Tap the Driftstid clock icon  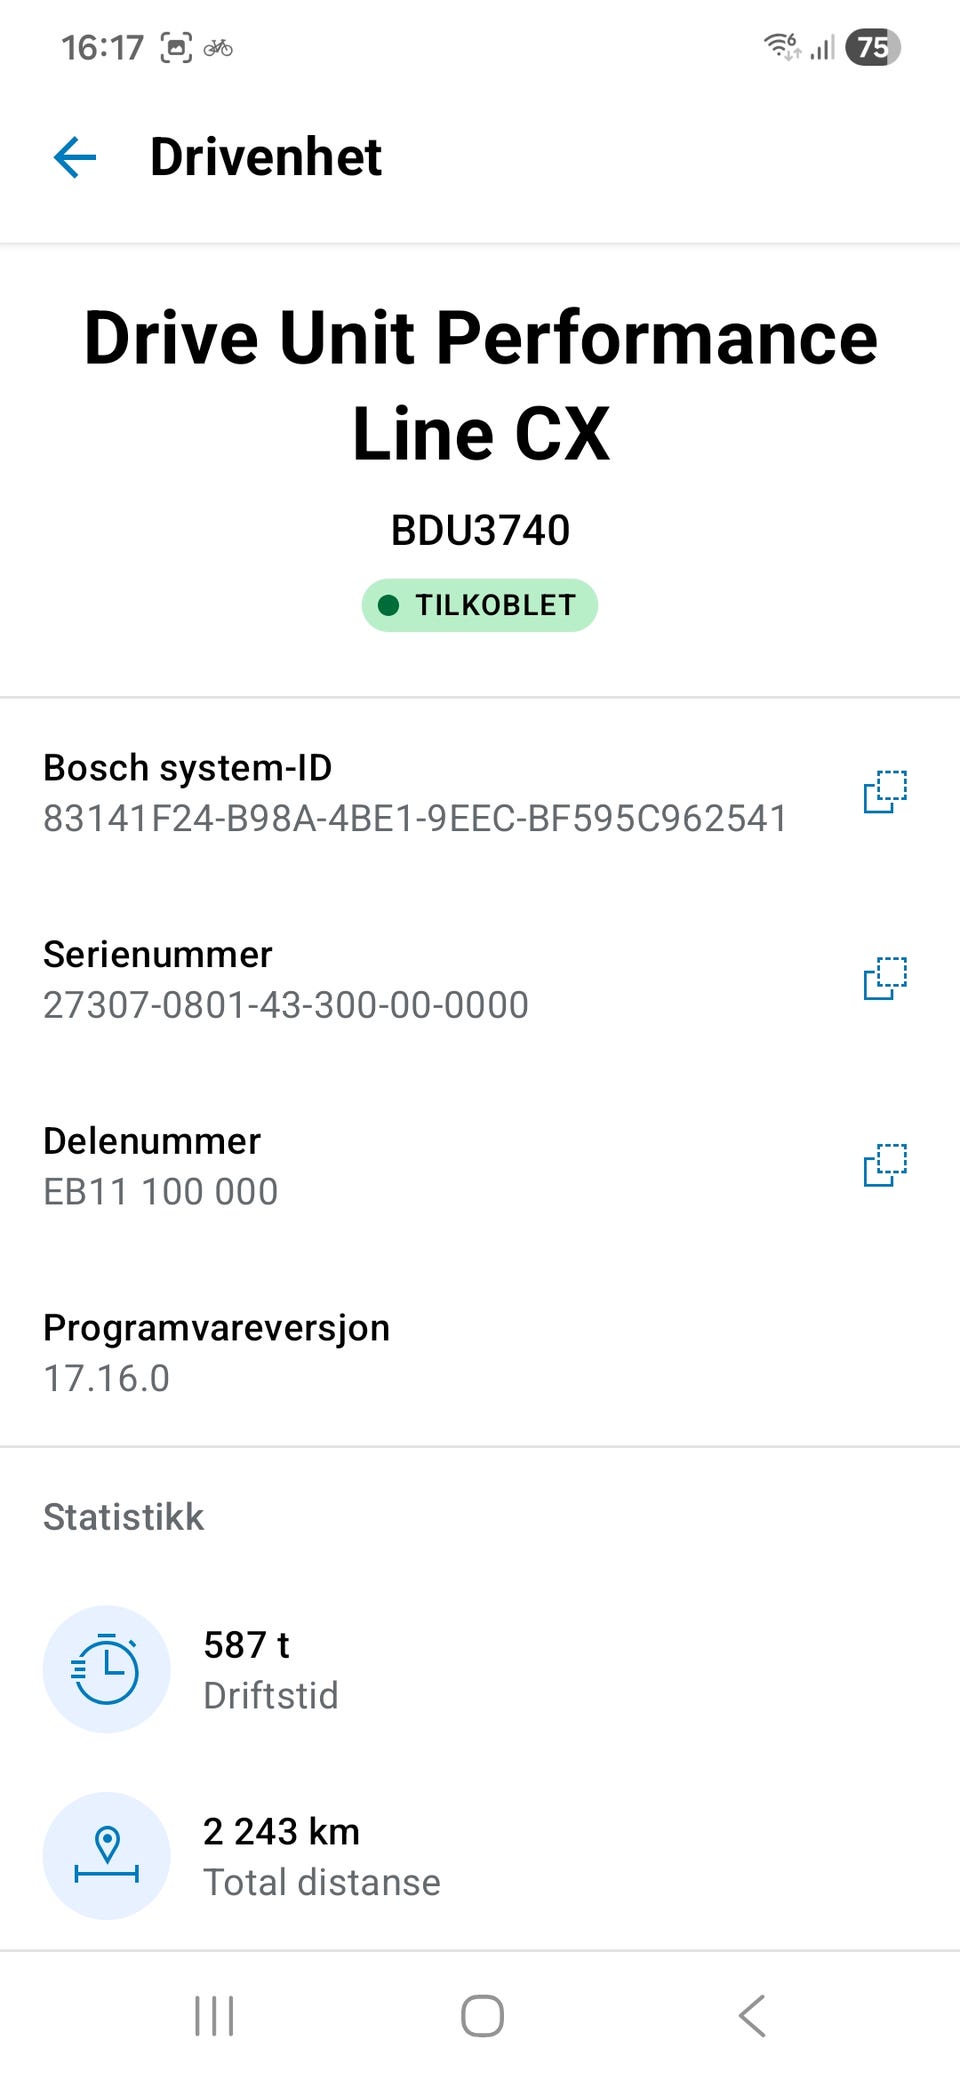[106, 1669]
